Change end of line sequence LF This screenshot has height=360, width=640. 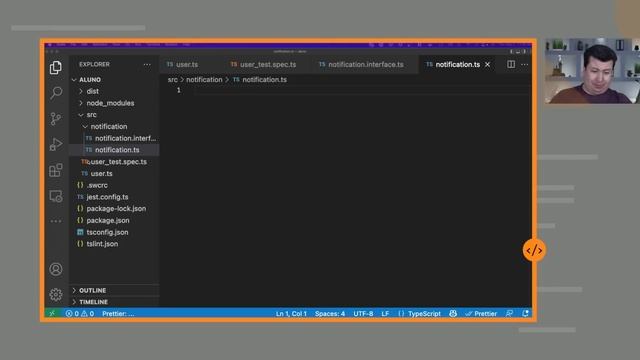tap(385, 313)
